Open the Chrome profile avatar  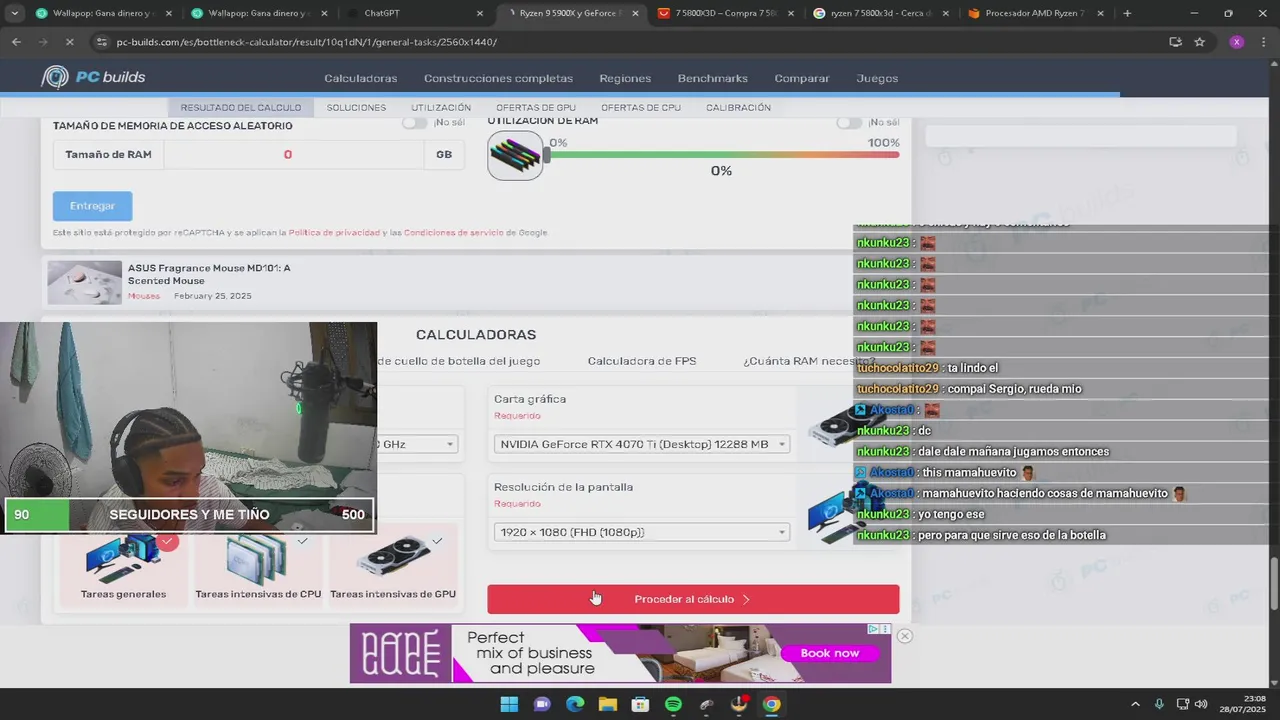coord(1237,42)
